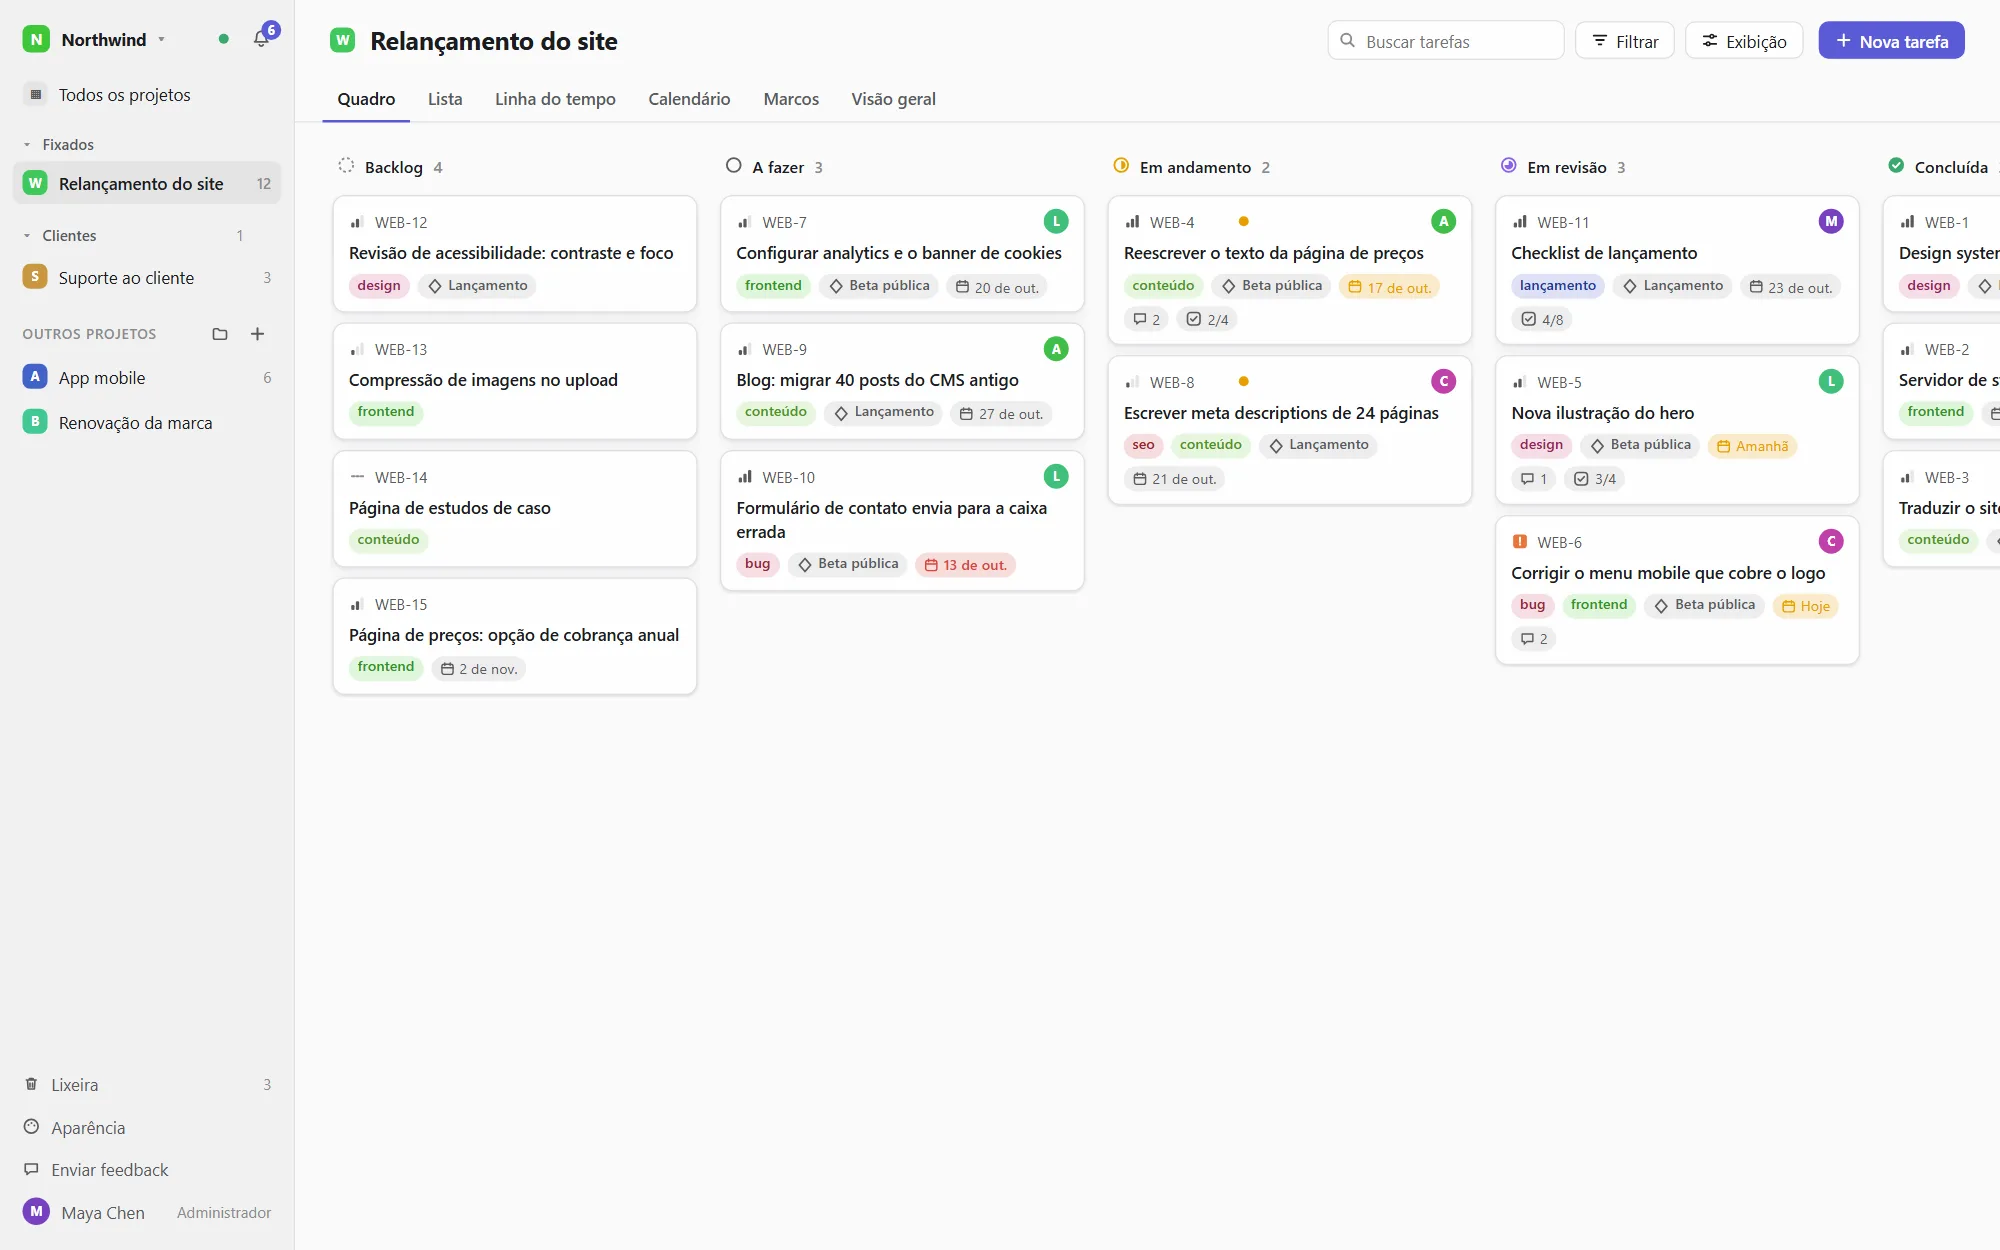This screenshot has height=1250, width=2000.
Task: Focus the Buscar tarefas search field
Action: coord(1446,41)
